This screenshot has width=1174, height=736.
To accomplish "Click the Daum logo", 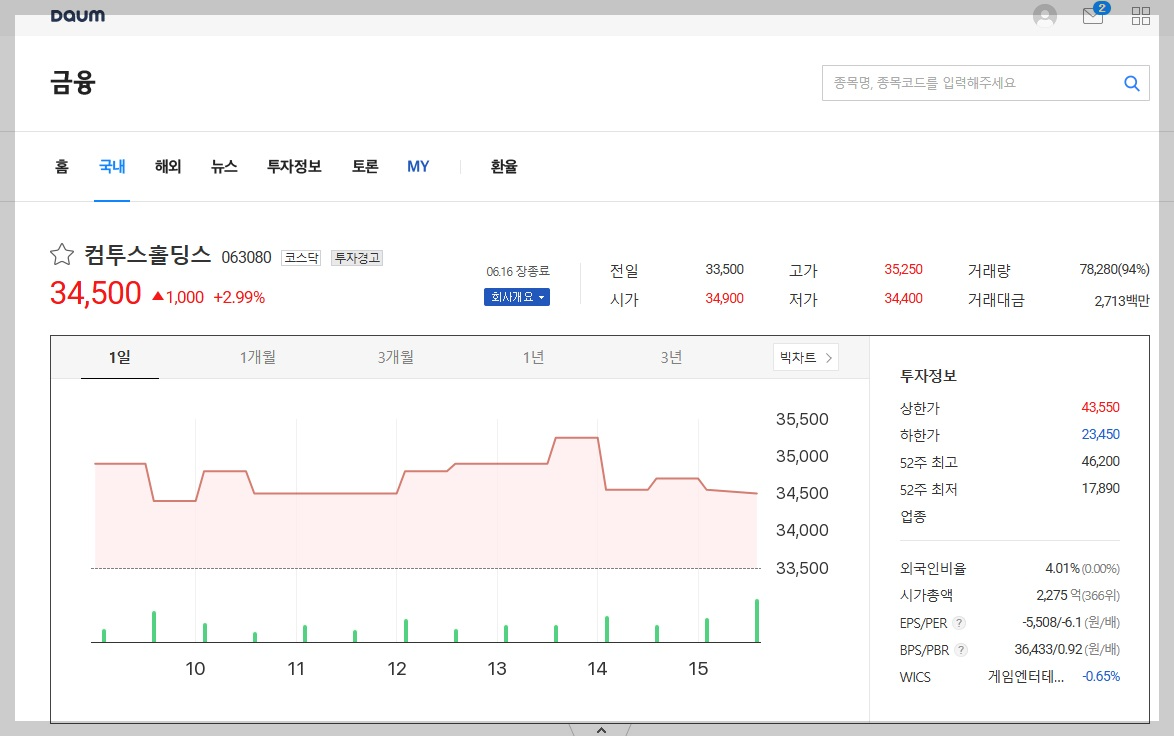I will (78, 14).
